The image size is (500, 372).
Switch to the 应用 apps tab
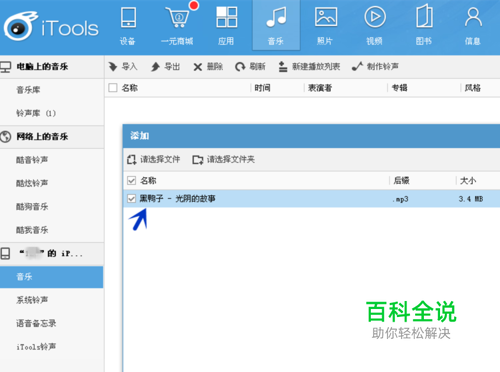tap(226, 26)
